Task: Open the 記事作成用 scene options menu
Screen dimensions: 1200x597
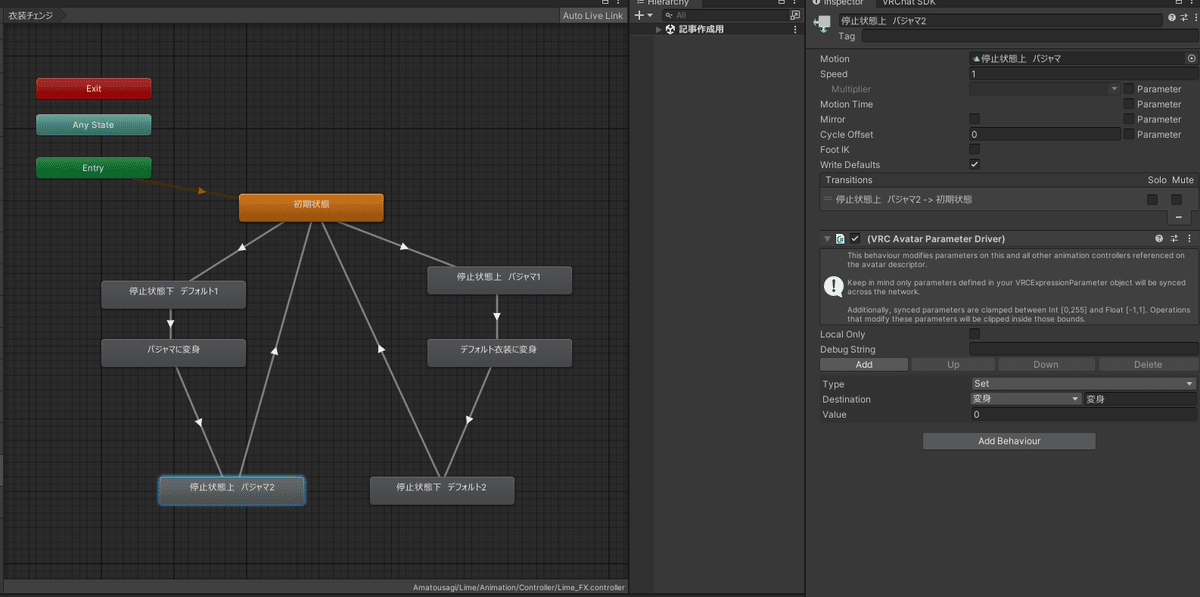Action: click(x=795, y=30)
